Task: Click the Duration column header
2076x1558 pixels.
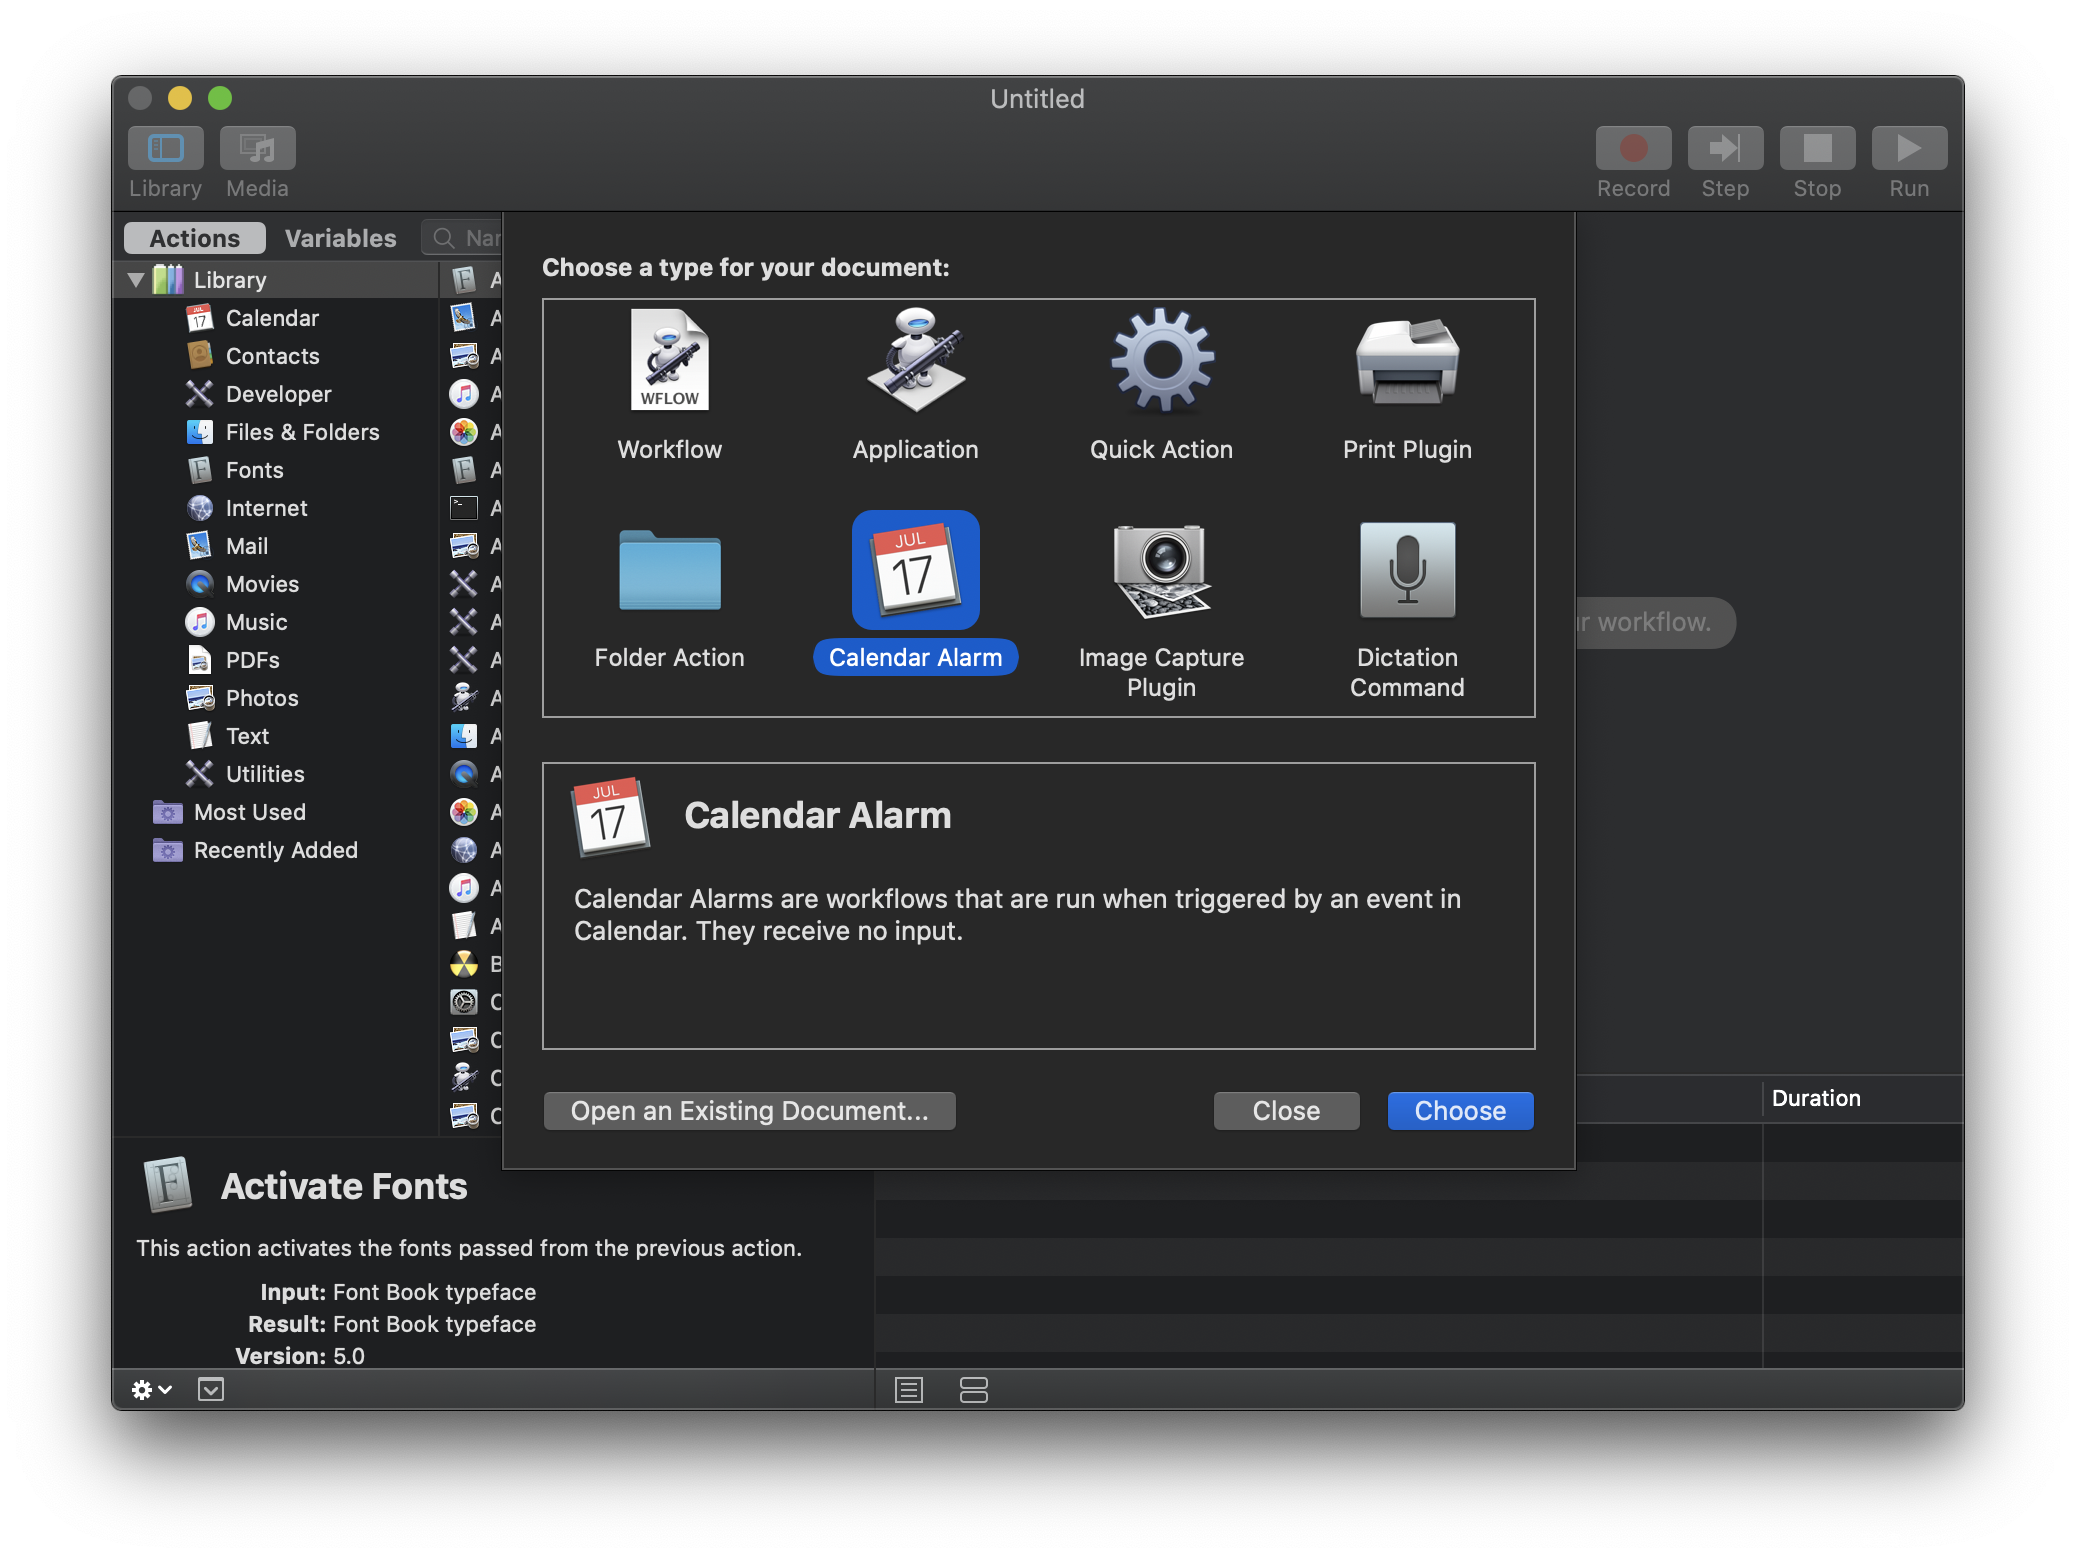Action: pos(1862,1099)
